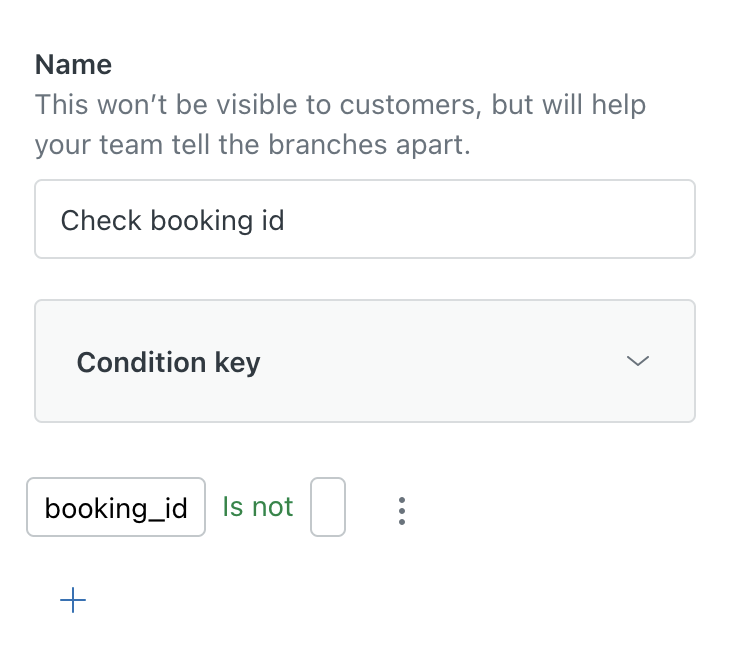
Task: Click the plus icon to add condition
Action: [73, 600]
